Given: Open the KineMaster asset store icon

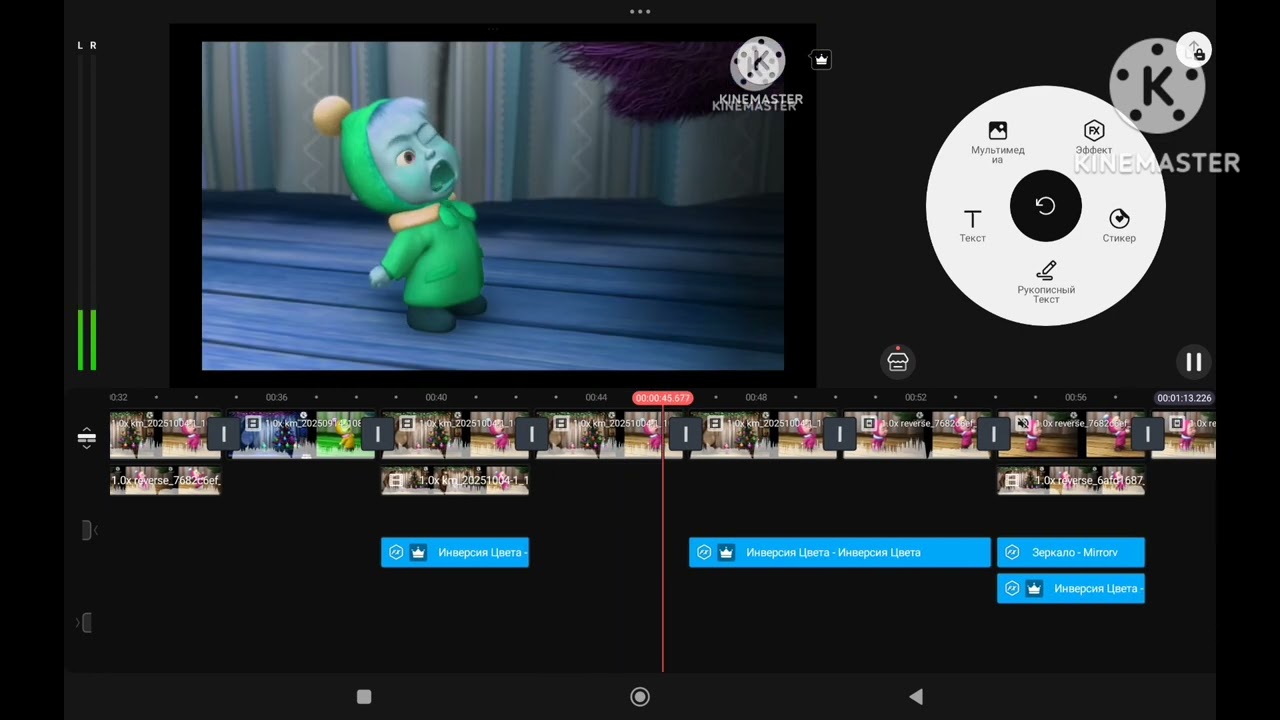Looking at the screenshot, I should (897, 361).
